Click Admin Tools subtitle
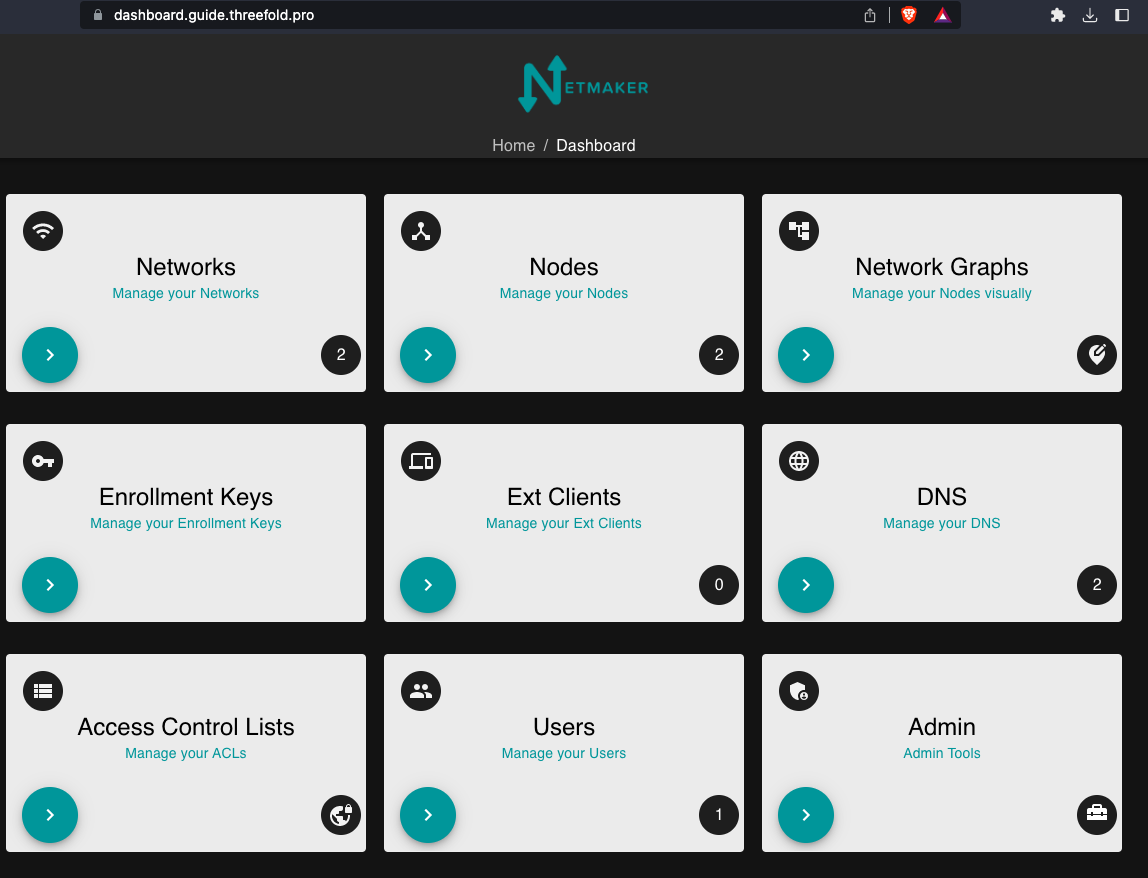This screenshot has height=878, width=1148. [x=942, y=753]
